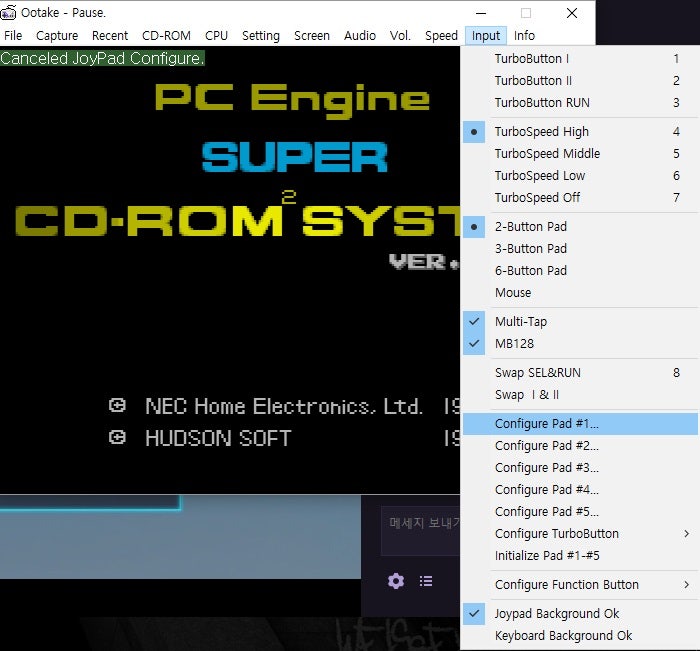Choose Configure Pad #1...
Viewport: 700px width, 651px height.
tap(580, 424)
